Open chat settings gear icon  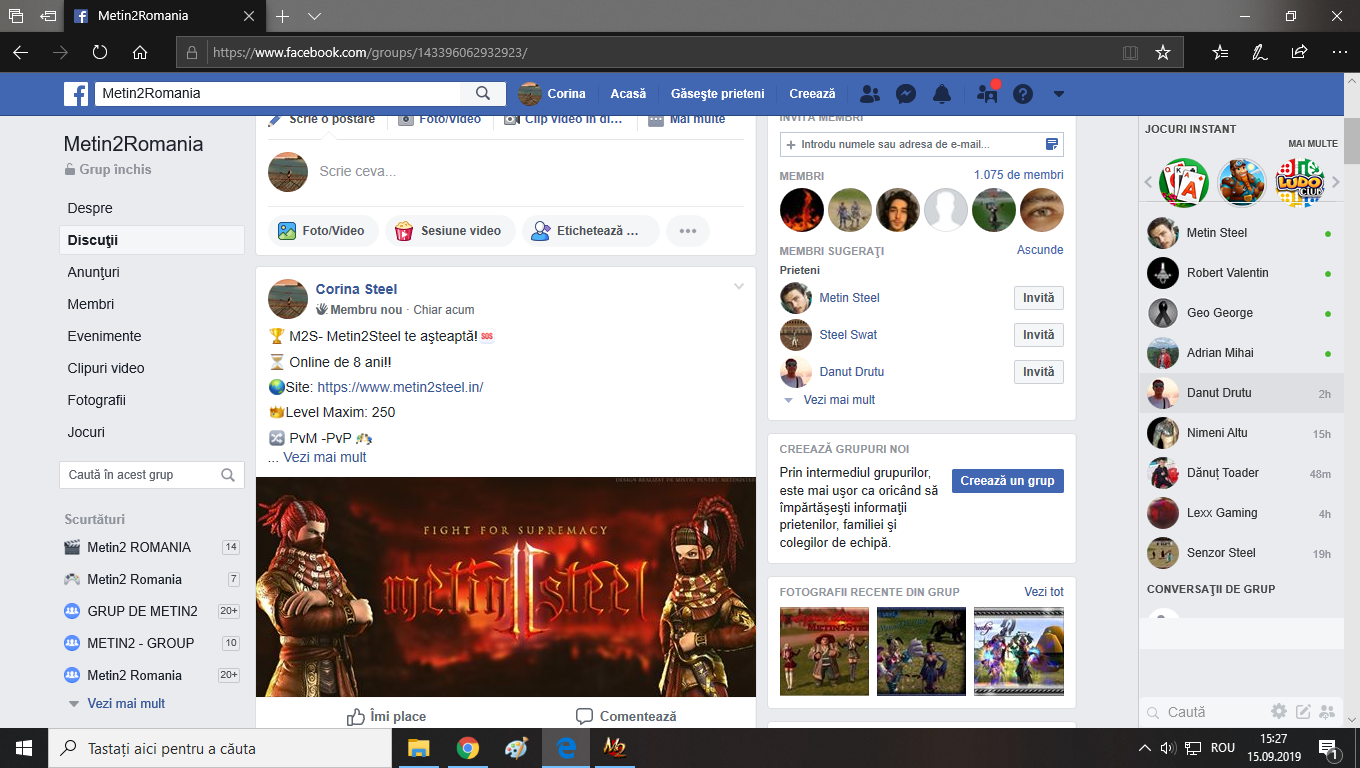1279,712
